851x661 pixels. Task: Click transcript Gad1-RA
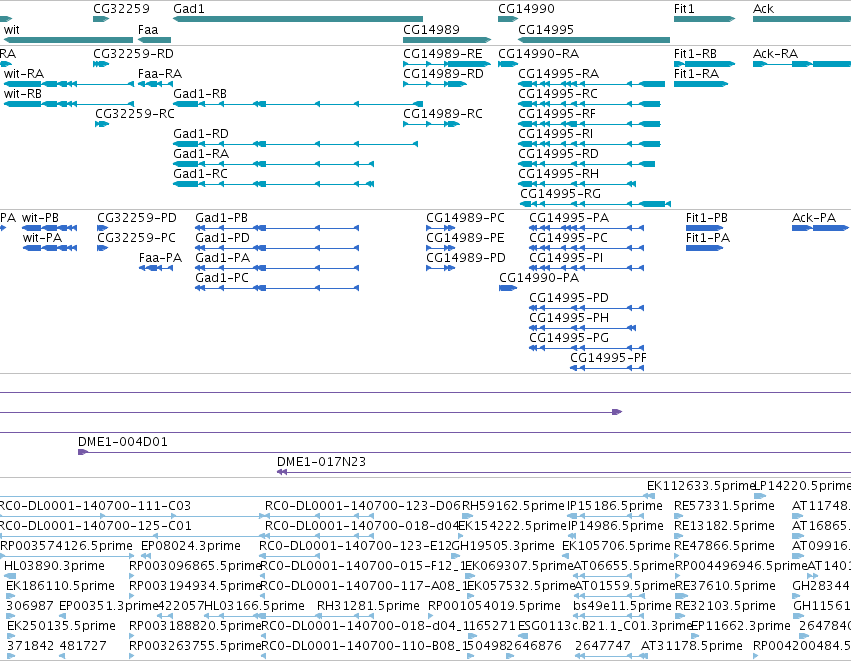point(201,154)
